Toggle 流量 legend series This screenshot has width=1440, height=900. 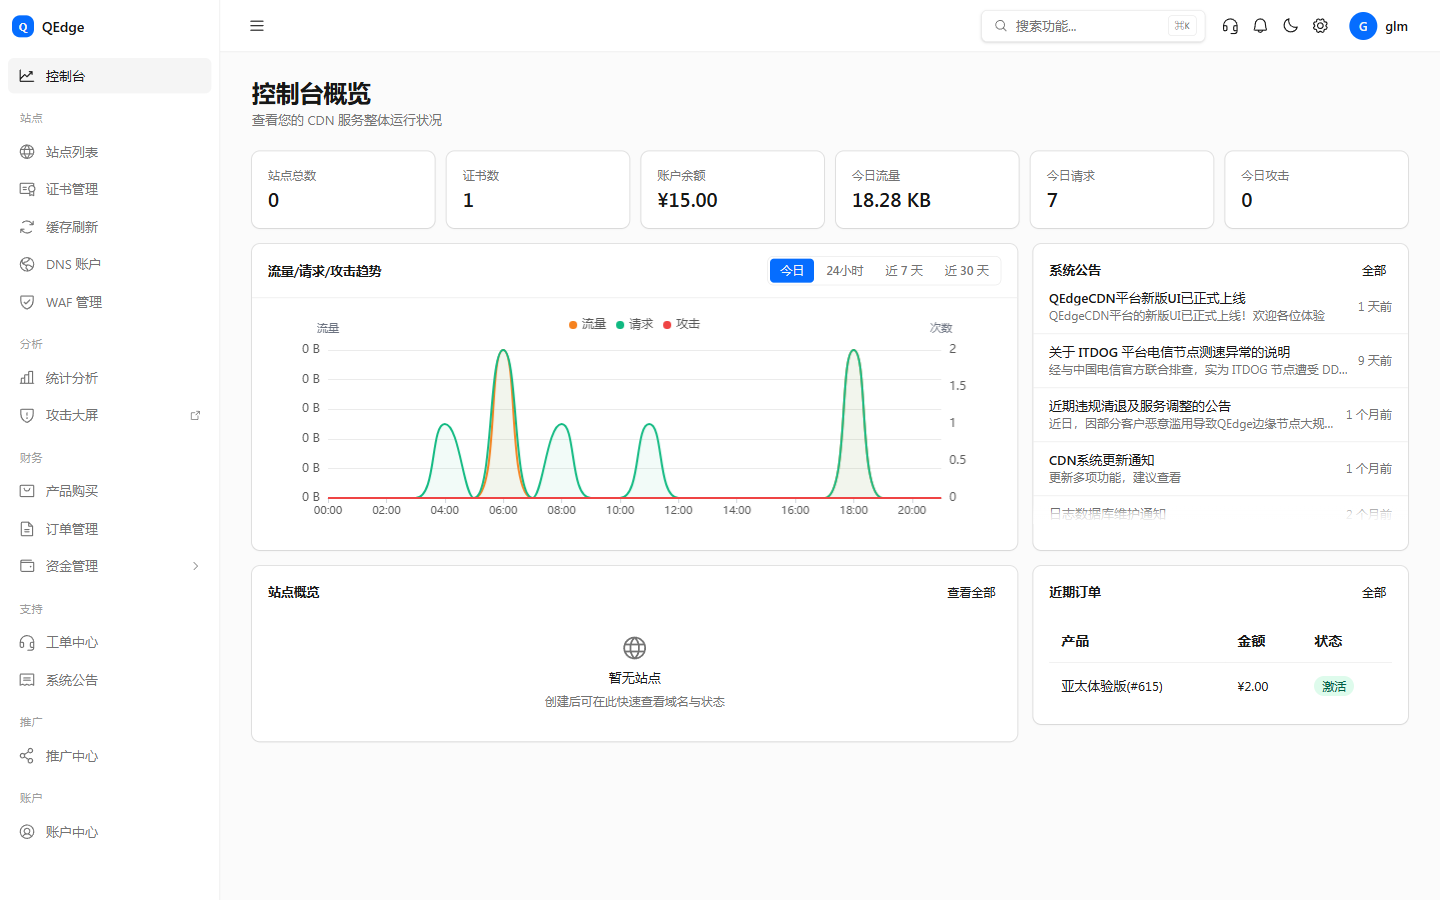click(x=588, y=324)
